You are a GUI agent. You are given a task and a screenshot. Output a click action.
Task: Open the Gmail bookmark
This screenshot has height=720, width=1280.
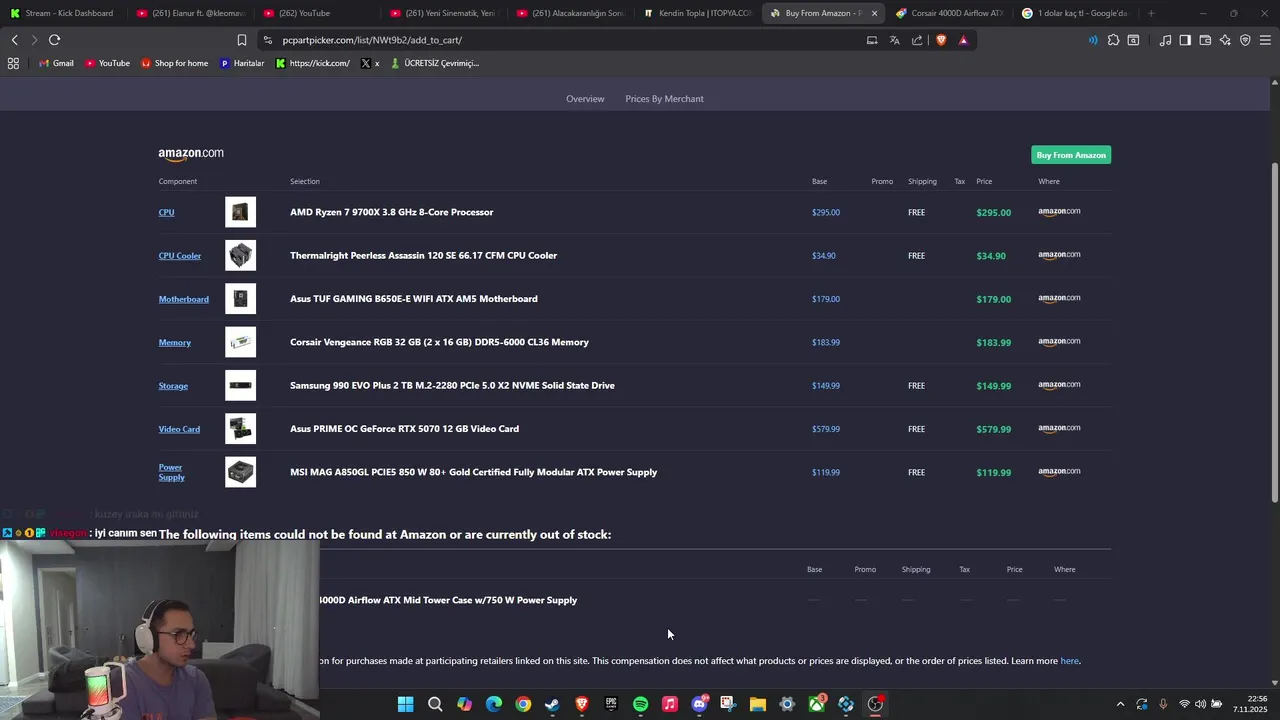point(56,63)
